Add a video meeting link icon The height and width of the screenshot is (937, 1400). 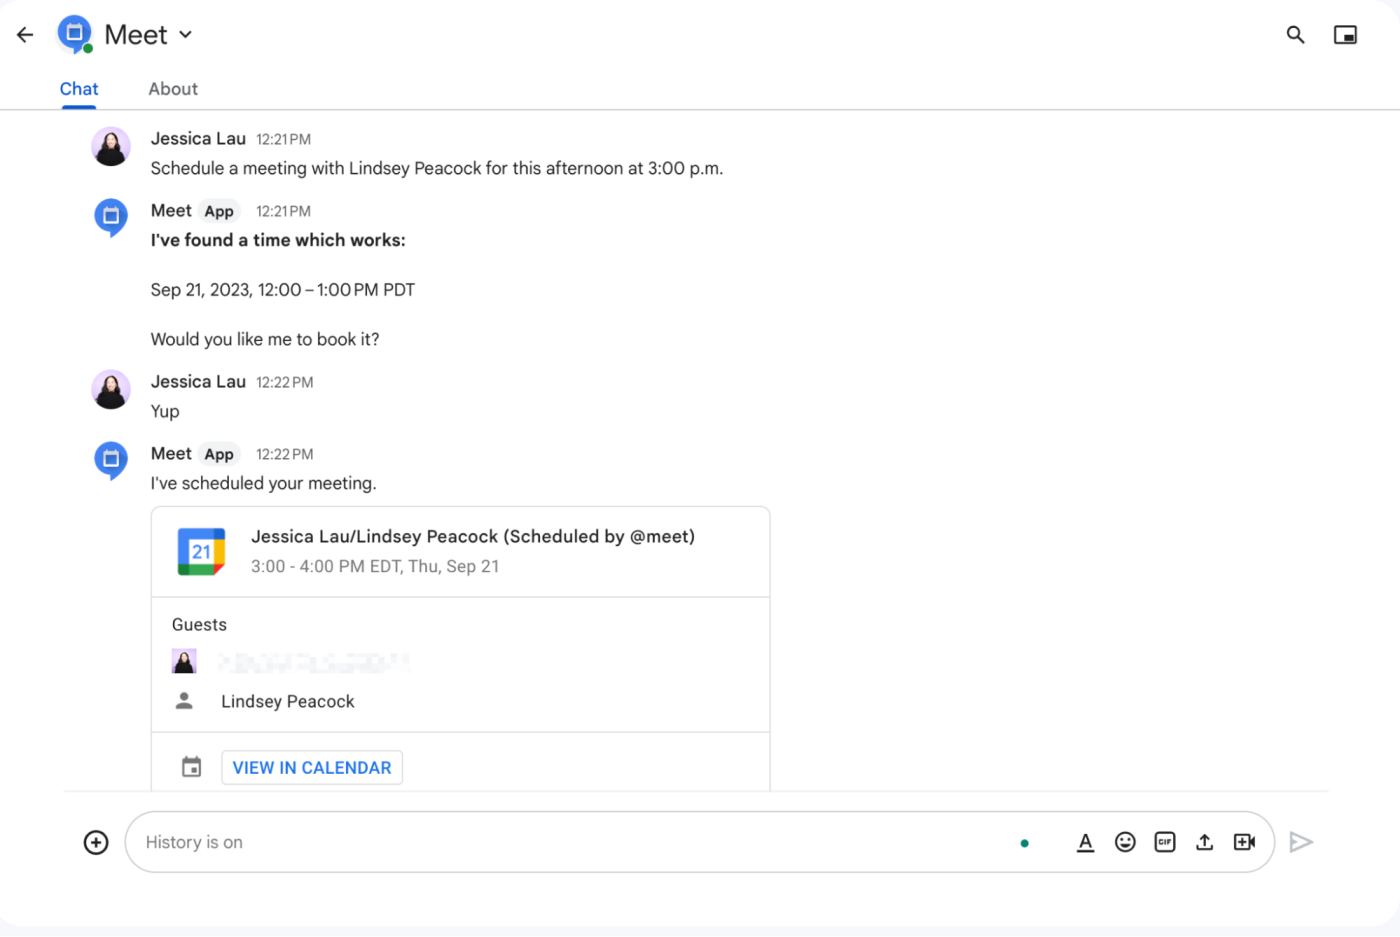click(x=1245, y=842)
